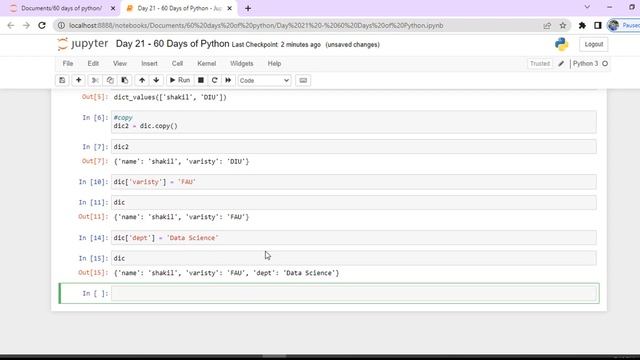The width and height of the screenshot is (640, 360).
Task: Copy selected cells icon
Action: pos(110,80)
